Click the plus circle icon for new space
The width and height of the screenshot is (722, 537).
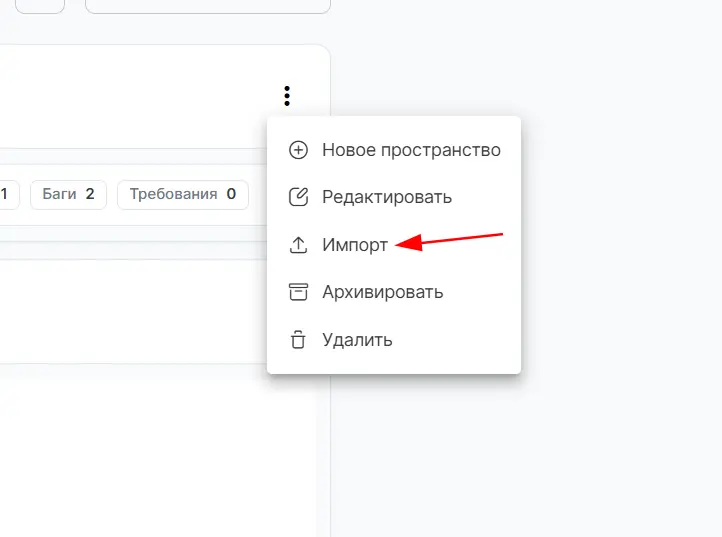point(298,150)
